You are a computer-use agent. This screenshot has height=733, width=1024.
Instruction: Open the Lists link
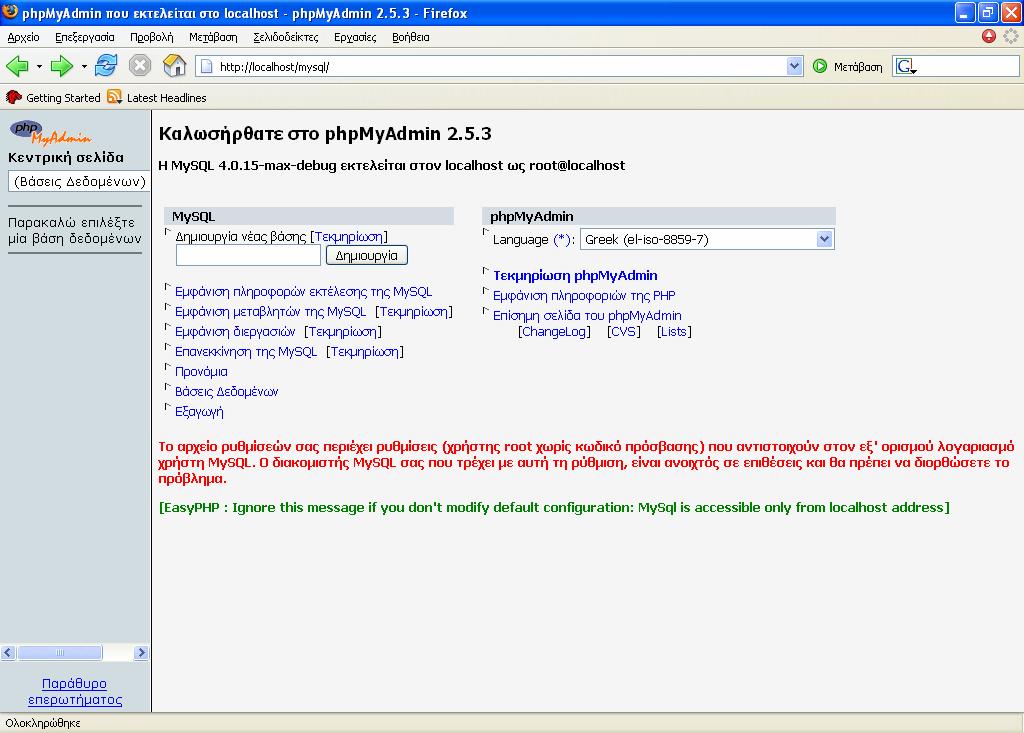point(674,332)
